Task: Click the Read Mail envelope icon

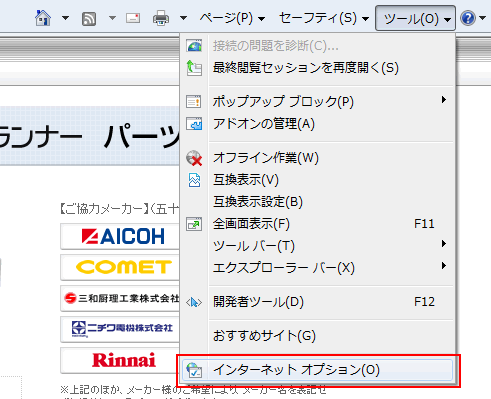Action: click(x=133, y=18)
